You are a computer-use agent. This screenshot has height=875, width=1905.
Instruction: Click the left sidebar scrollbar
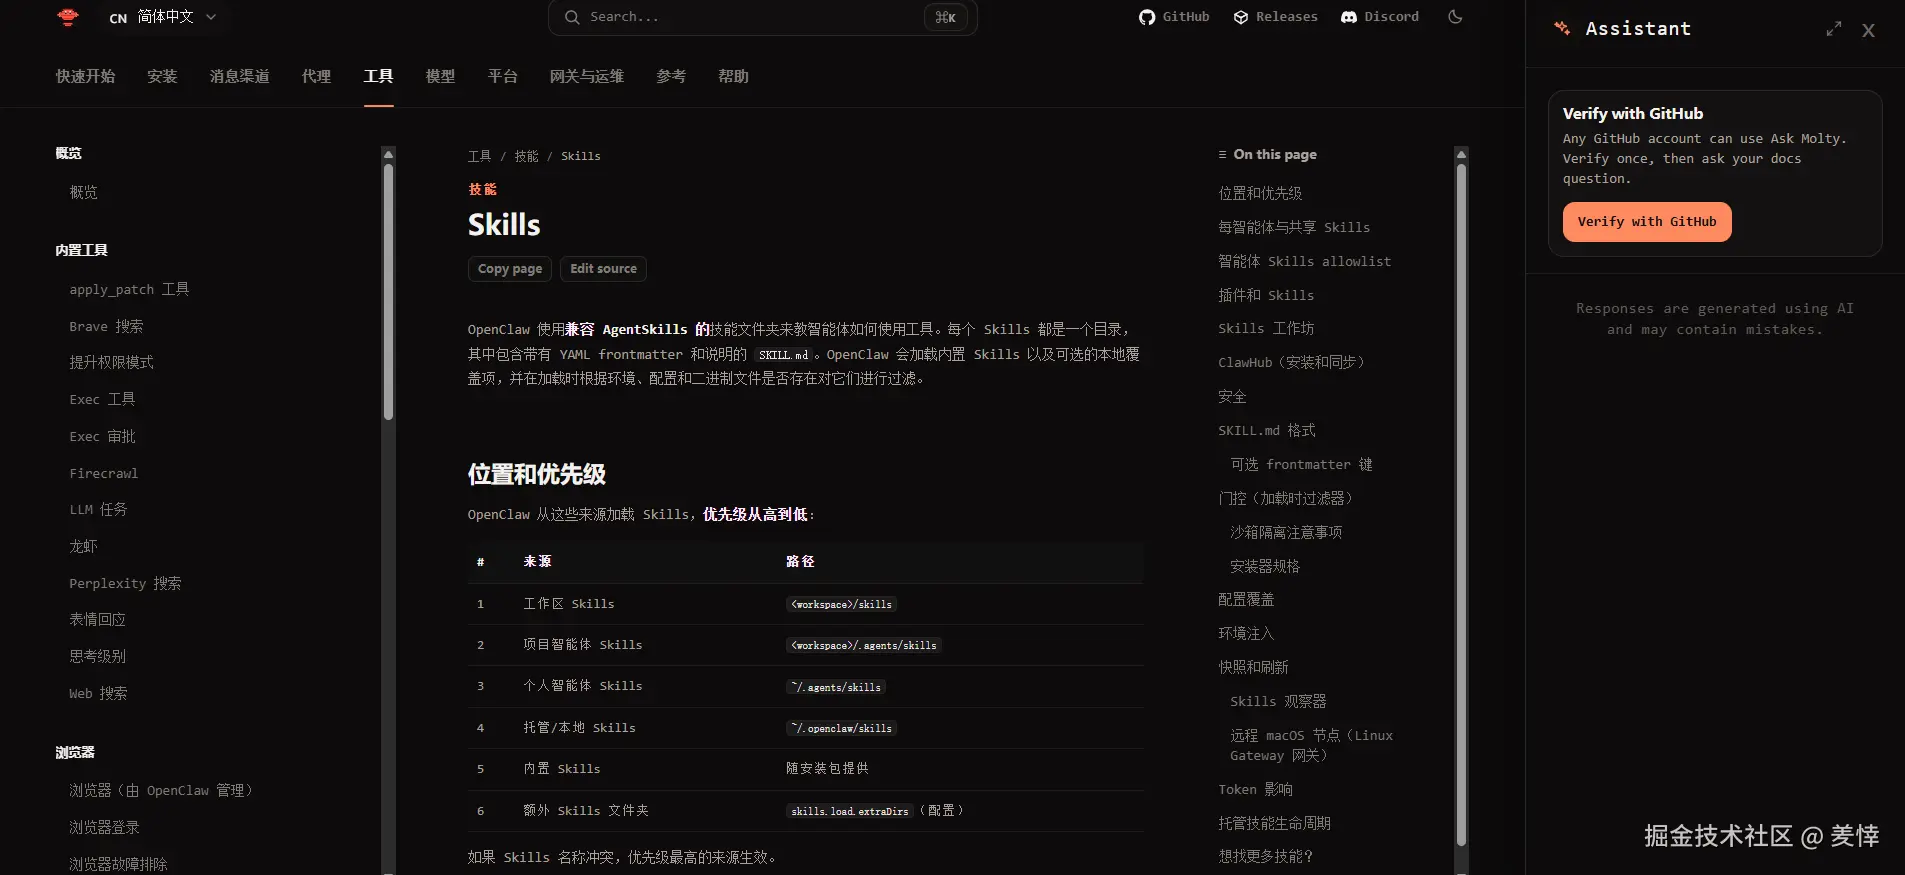pyautogui.click(x=388, y=290)
